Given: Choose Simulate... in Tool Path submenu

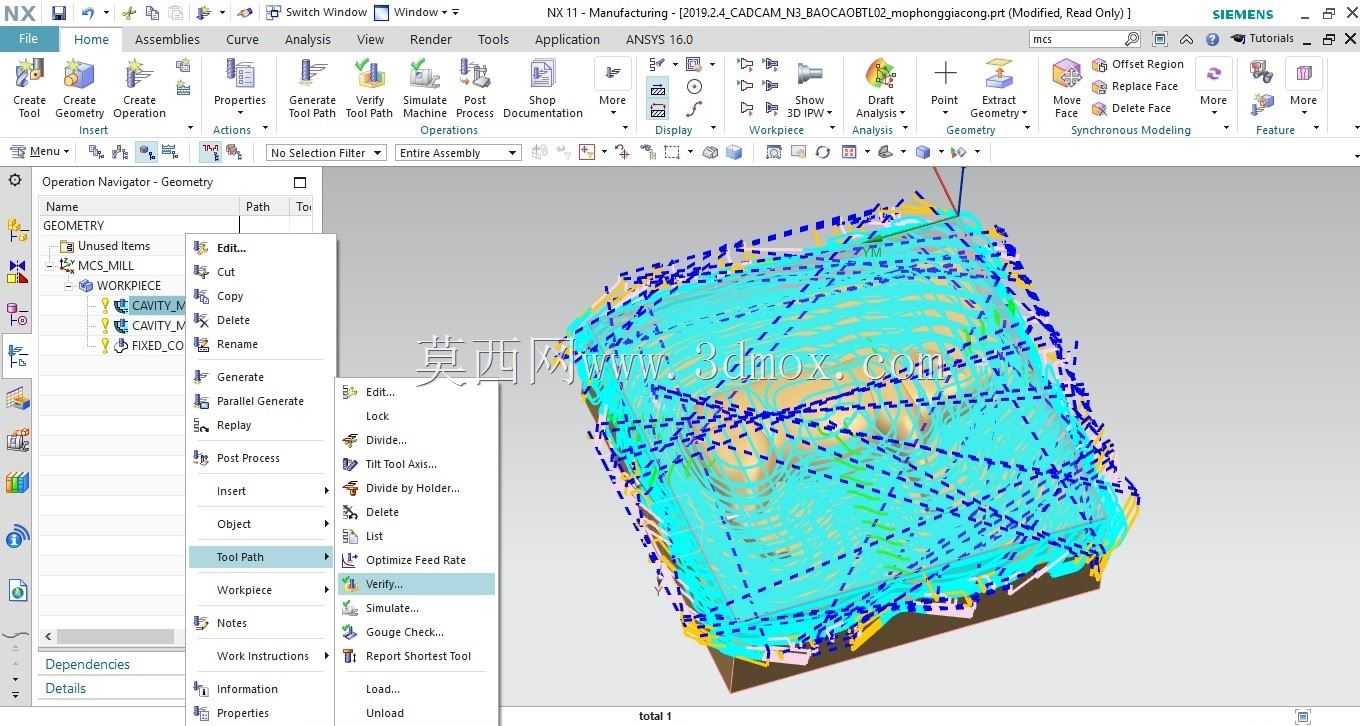Looking at the screenshot, I should click(x=416, y=608).
